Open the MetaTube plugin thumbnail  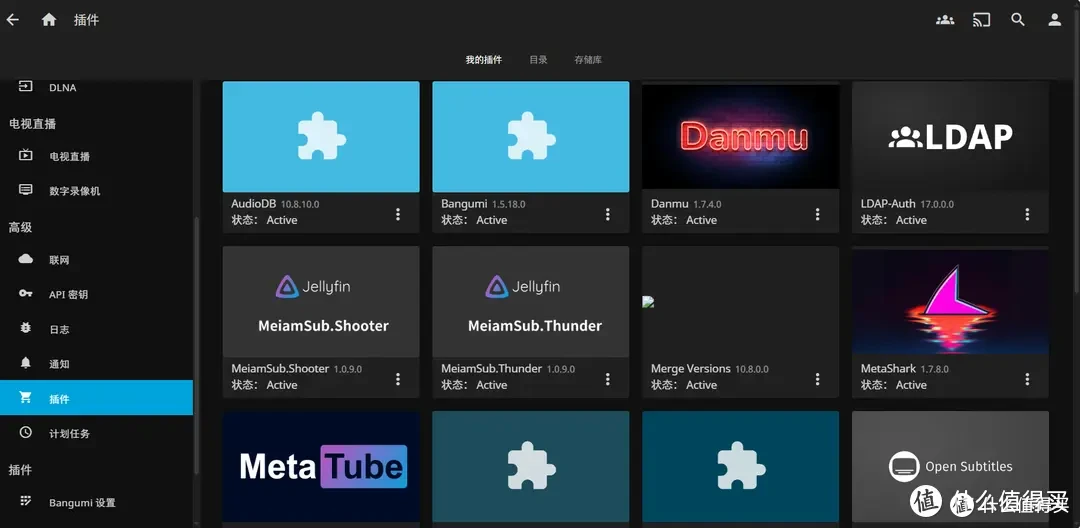[321, 467]
